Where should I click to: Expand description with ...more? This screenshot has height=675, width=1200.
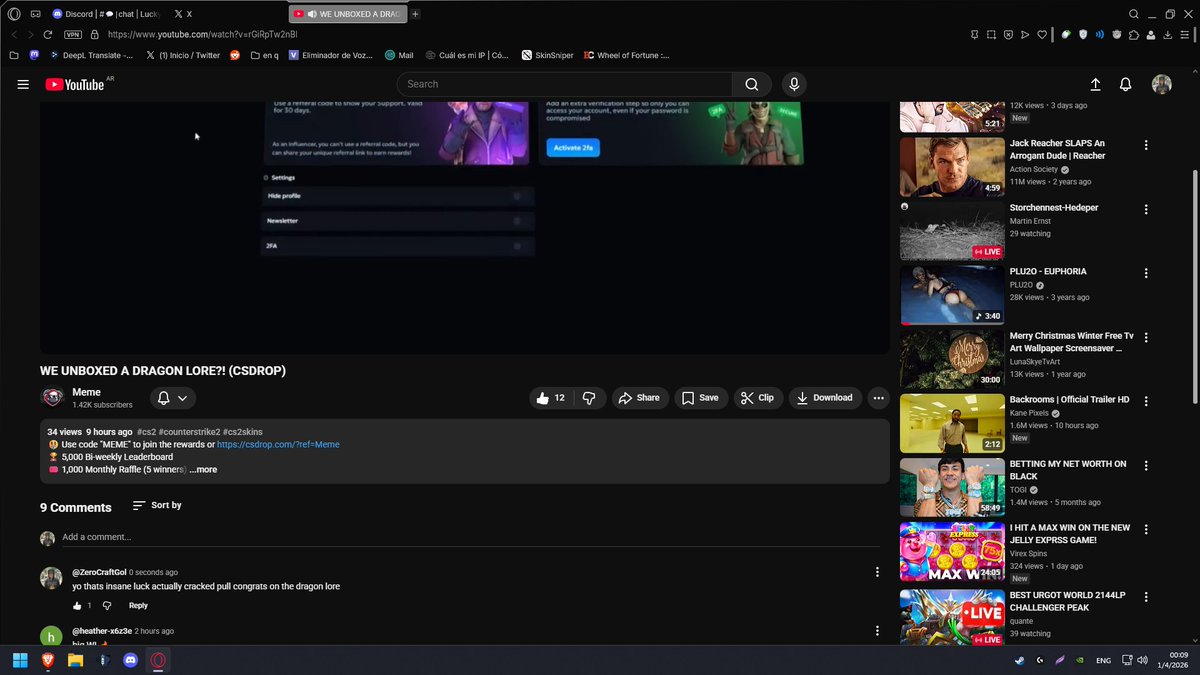coord(203,470)
